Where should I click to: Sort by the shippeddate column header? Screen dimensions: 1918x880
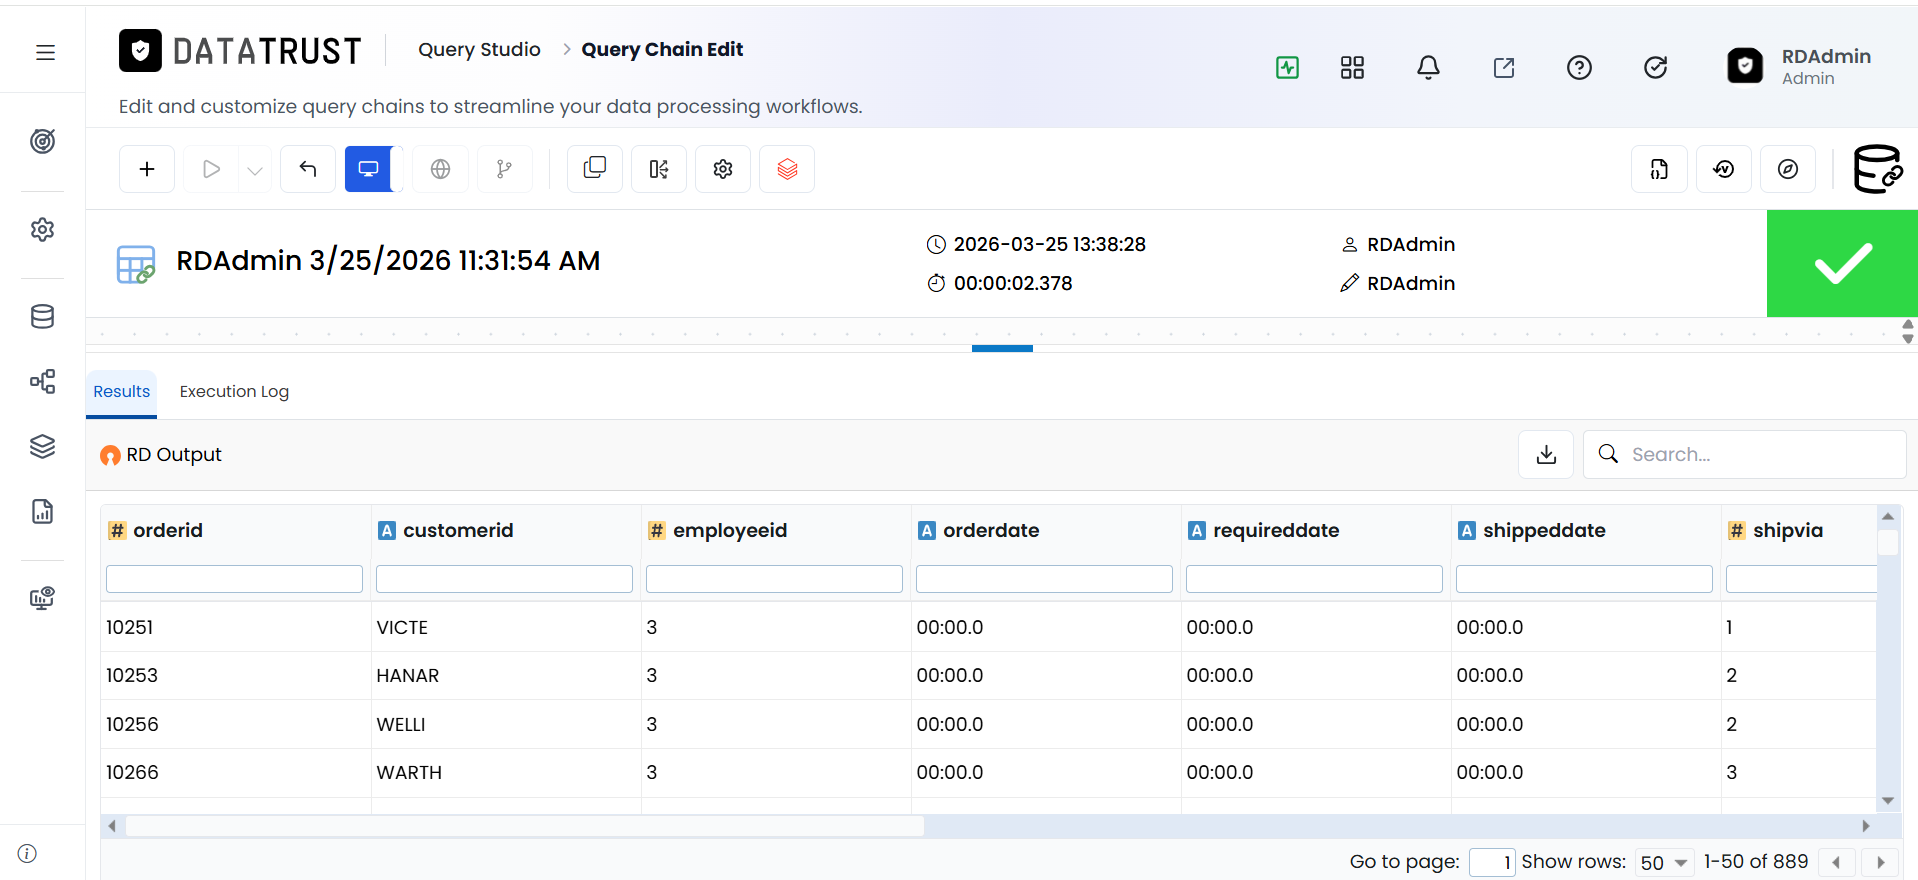pyautogui.click(x=1544, y=530)
